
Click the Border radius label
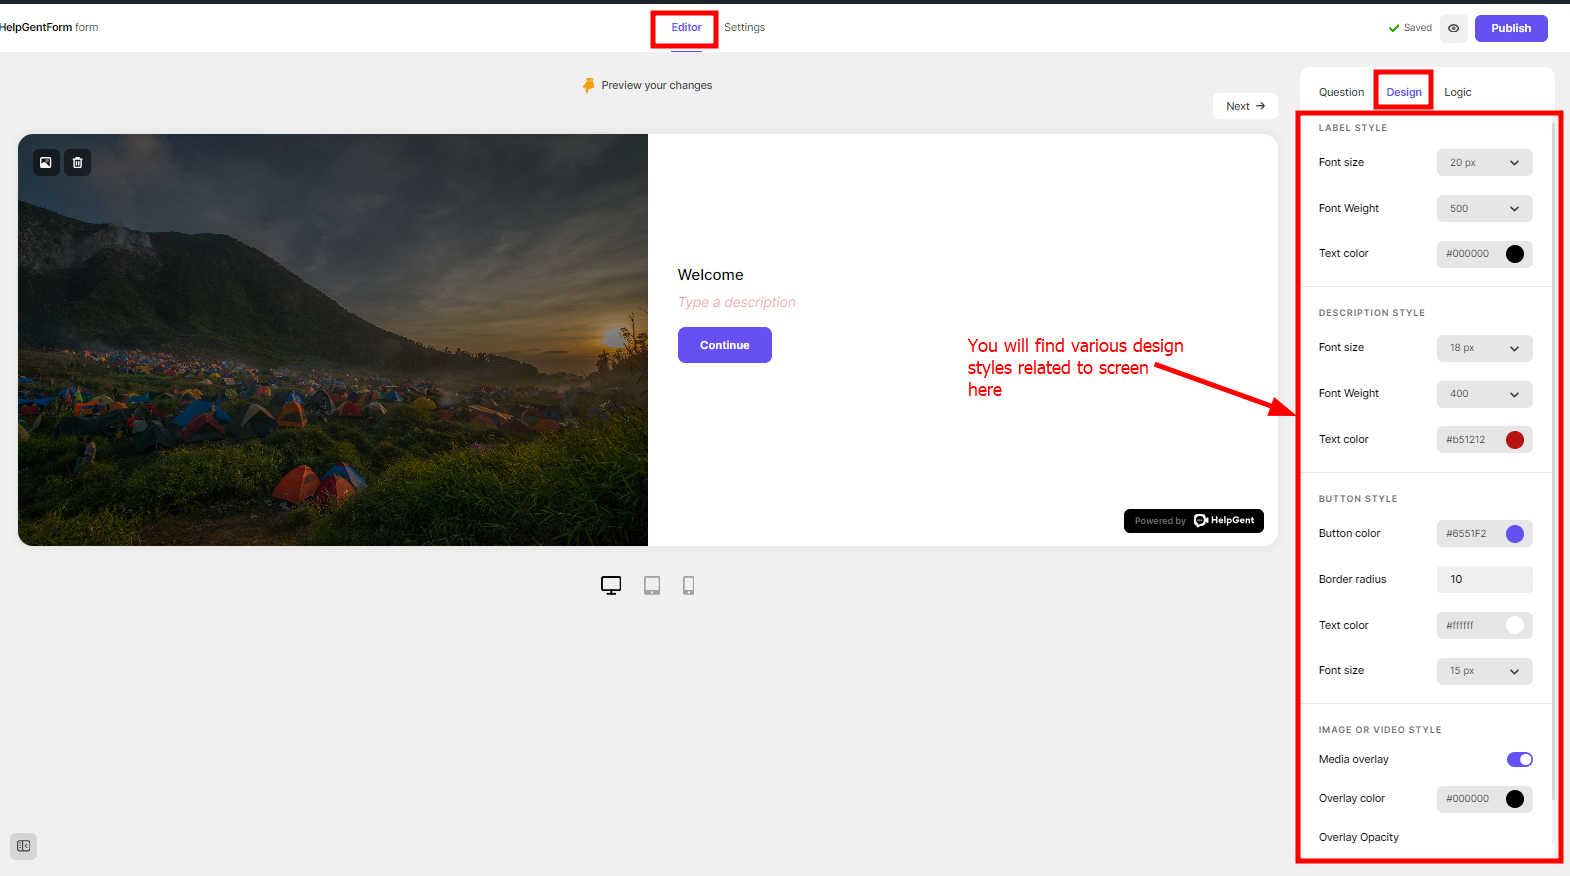(x=1353, y=580)
